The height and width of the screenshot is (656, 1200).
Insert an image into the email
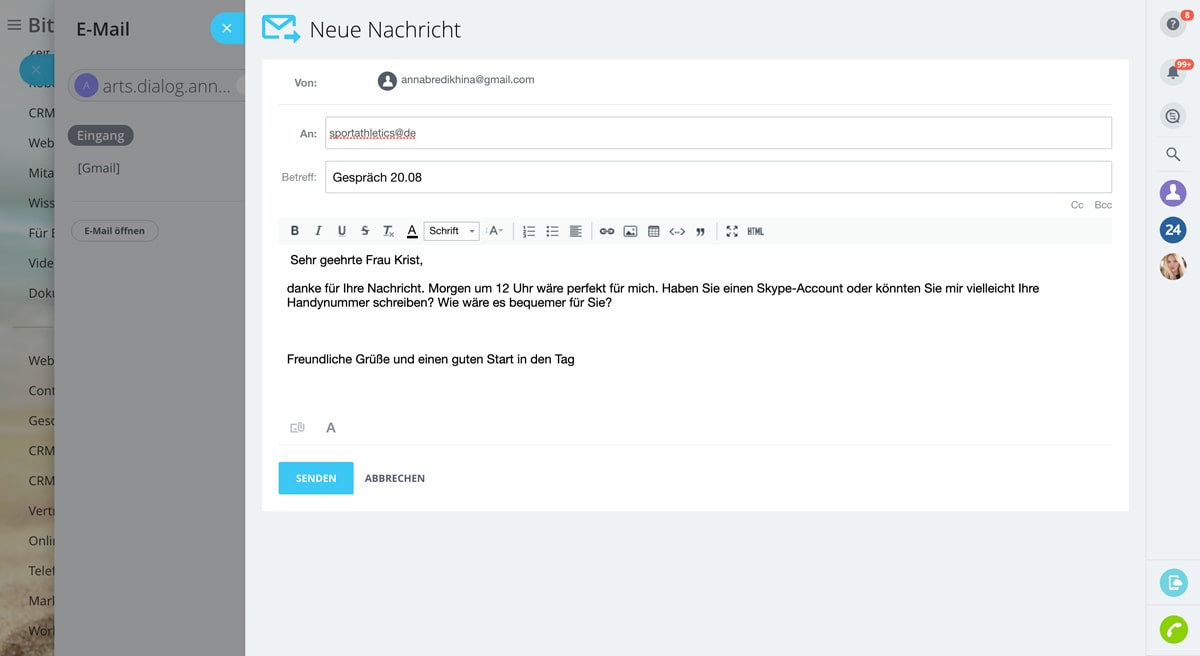[x=630, y=231]
